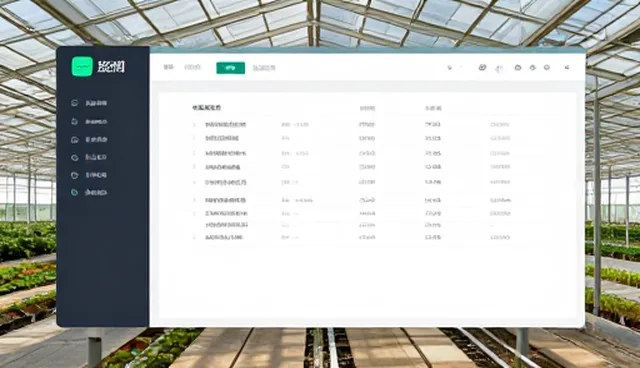Select the fourth sidebar menu item icon
Viewport: 640px width, 368px height.
[x=74, y=157]
